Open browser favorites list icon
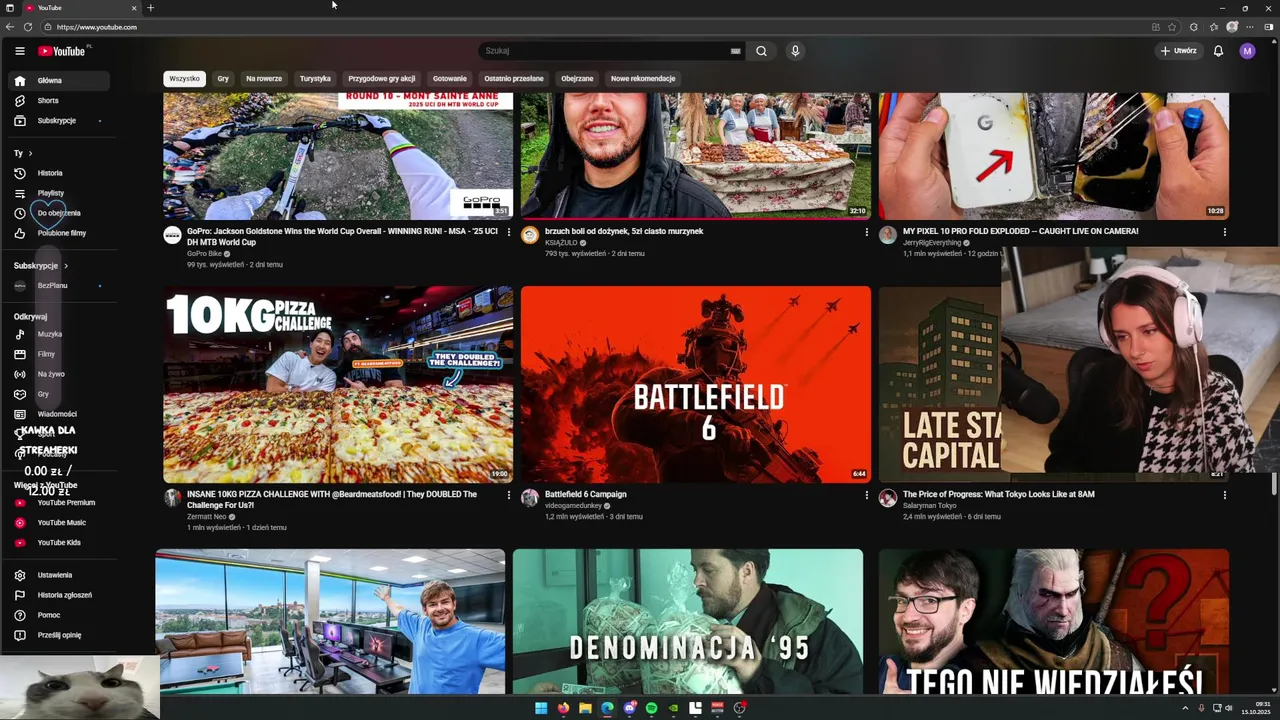The width and height of the screenshot is (1280, 720). click(x=1213, y=27)
